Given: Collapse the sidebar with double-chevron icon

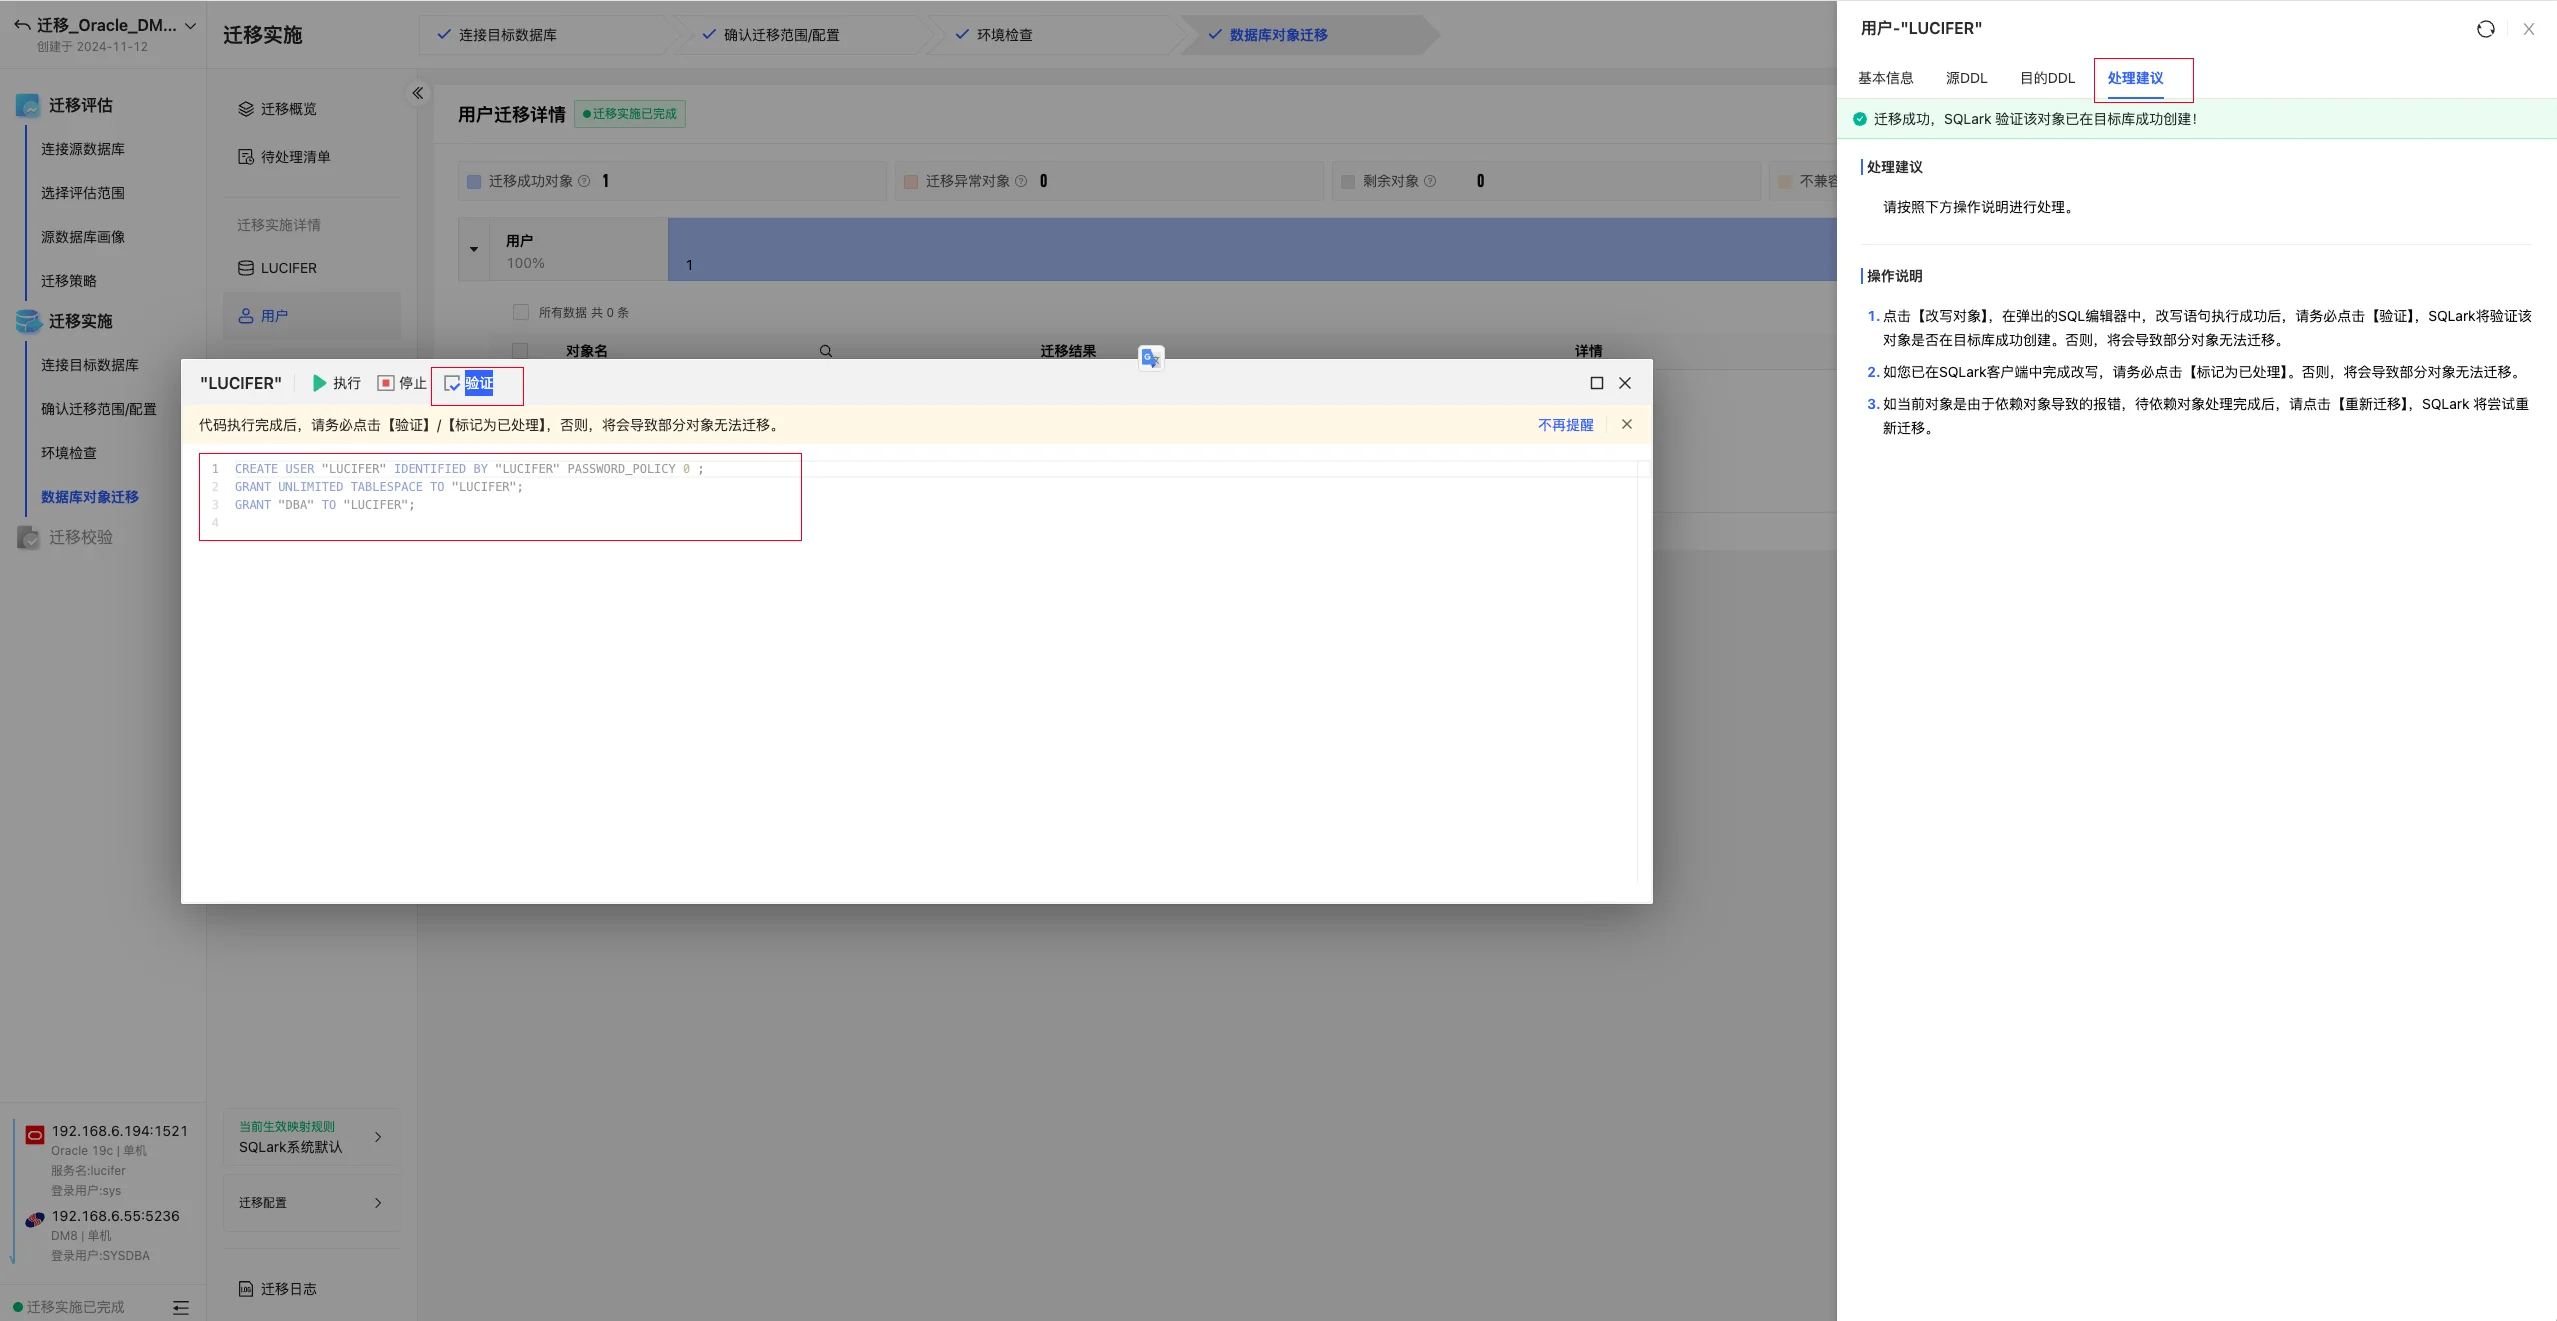Looking at the screenshot, I should tap(418, 93).
